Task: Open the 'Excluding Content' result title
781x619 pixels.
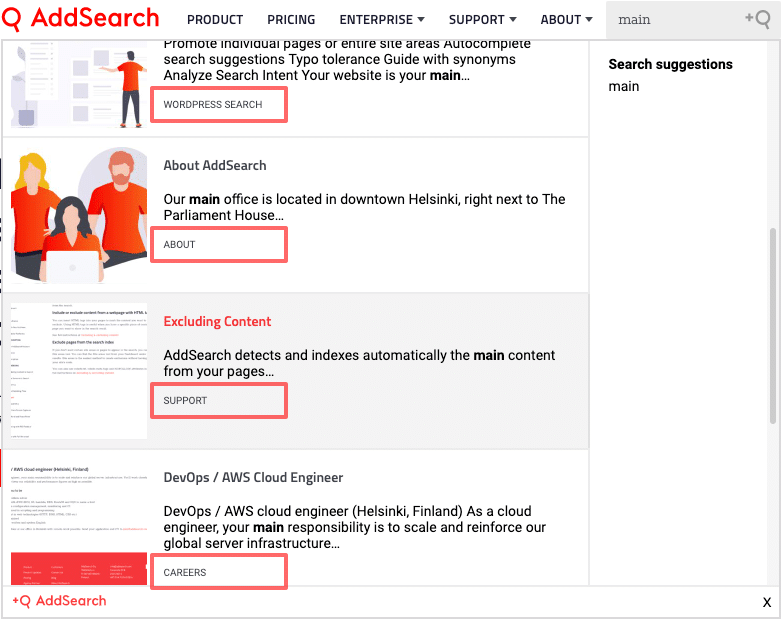Action: [217, 321]
